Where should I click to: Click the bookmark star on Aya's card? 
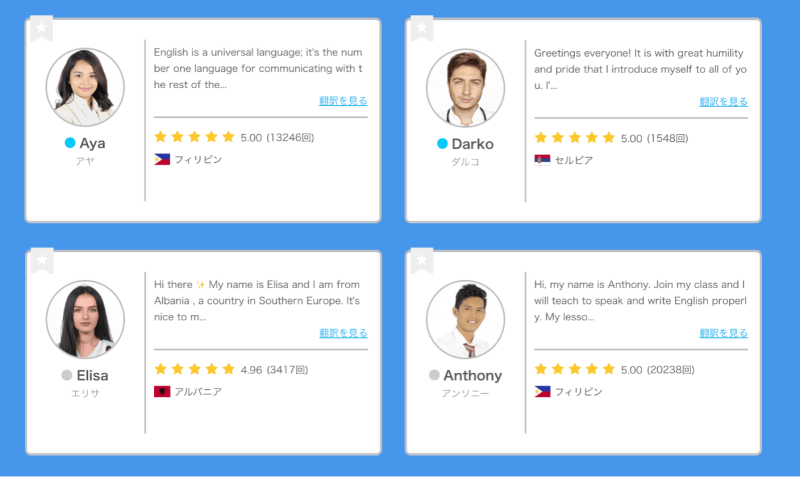[41, 28]
